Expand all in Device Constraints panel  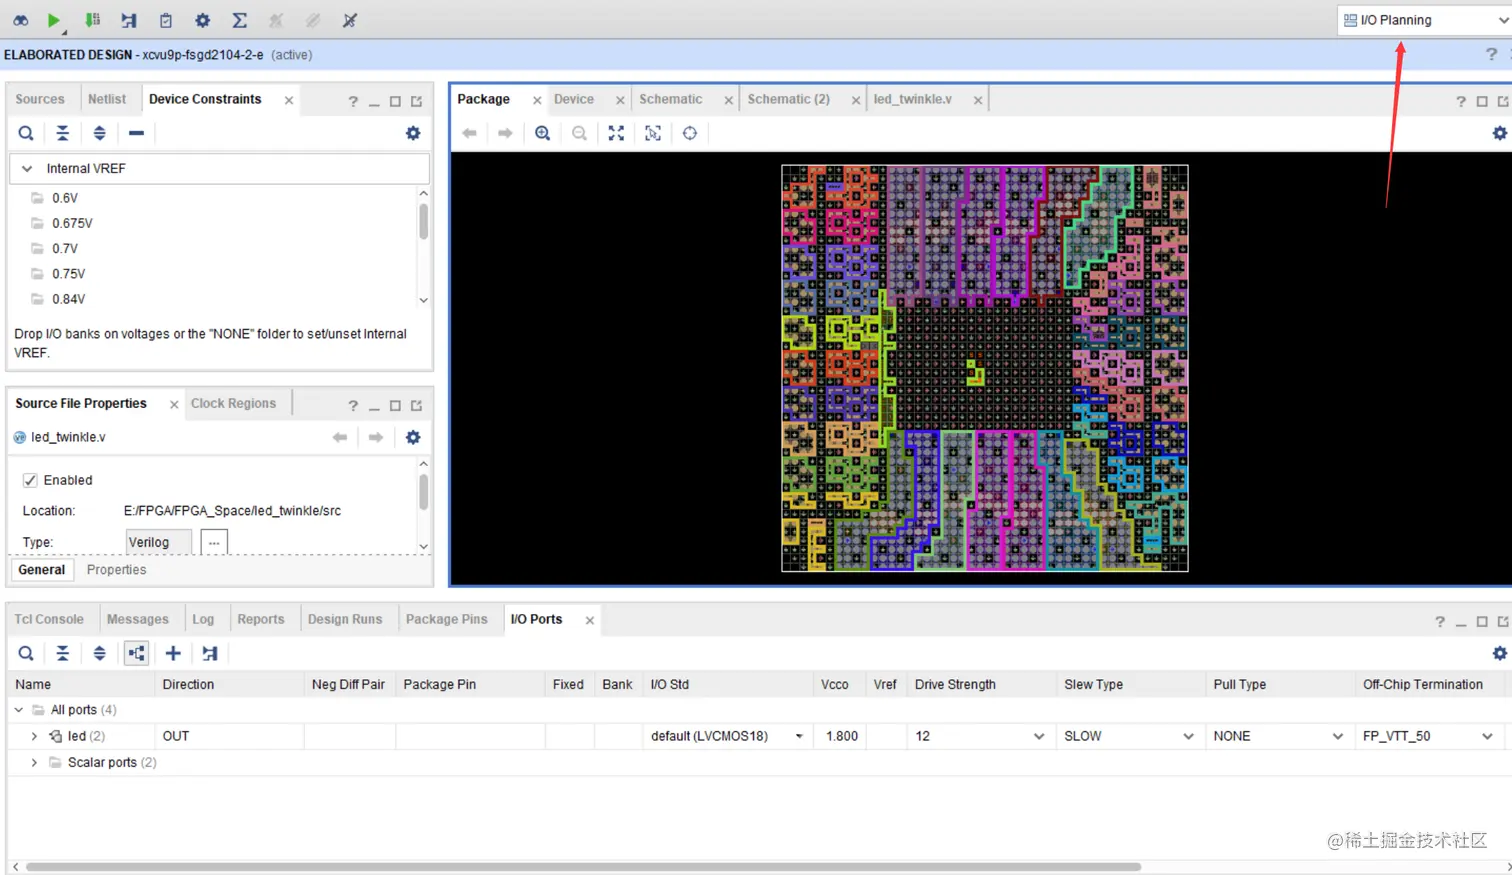pyautogui.click(x=99, y=133)
